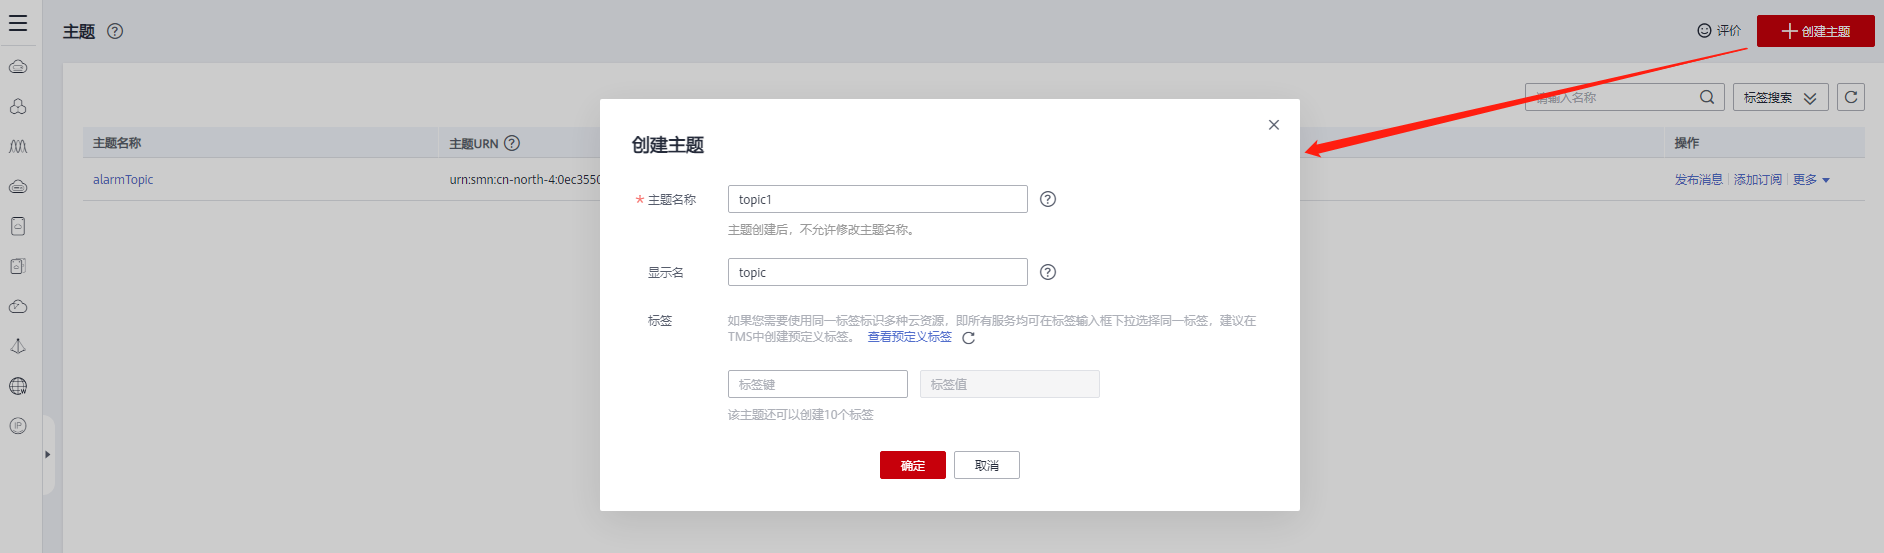1884x553 pixels.
Task: Click the help icon next to 主题URN
Action: coord(512,143)
